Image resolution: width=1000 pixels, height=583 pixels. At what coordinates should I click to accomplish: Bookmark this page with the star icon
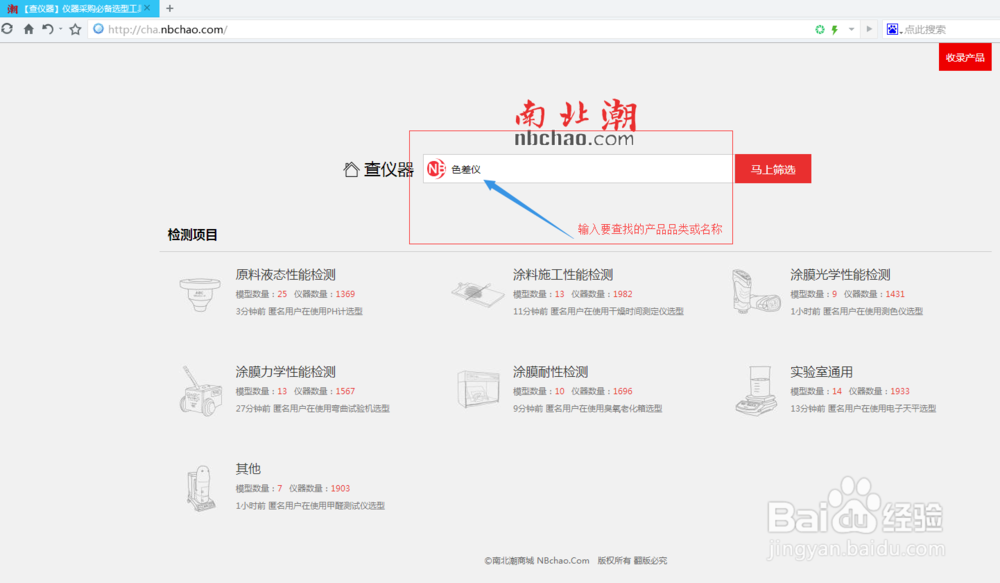coord(75,29)
